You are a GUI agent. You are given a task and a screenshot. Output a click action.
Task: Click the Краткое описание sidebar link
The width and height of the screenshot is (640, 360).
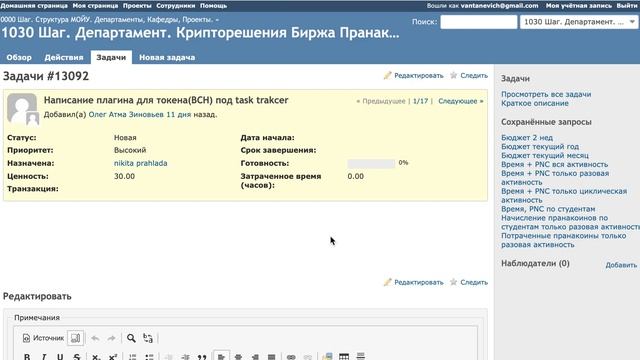pyautogui.click(x=535, y=103)
